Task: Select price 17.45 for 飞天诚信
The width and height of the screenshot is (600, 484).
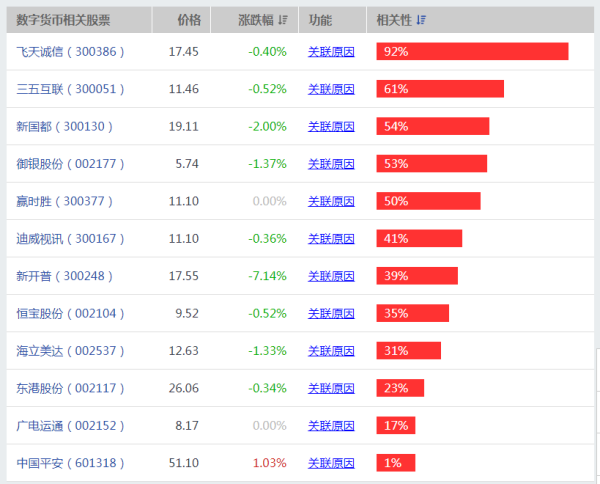Action: (184, 52)
